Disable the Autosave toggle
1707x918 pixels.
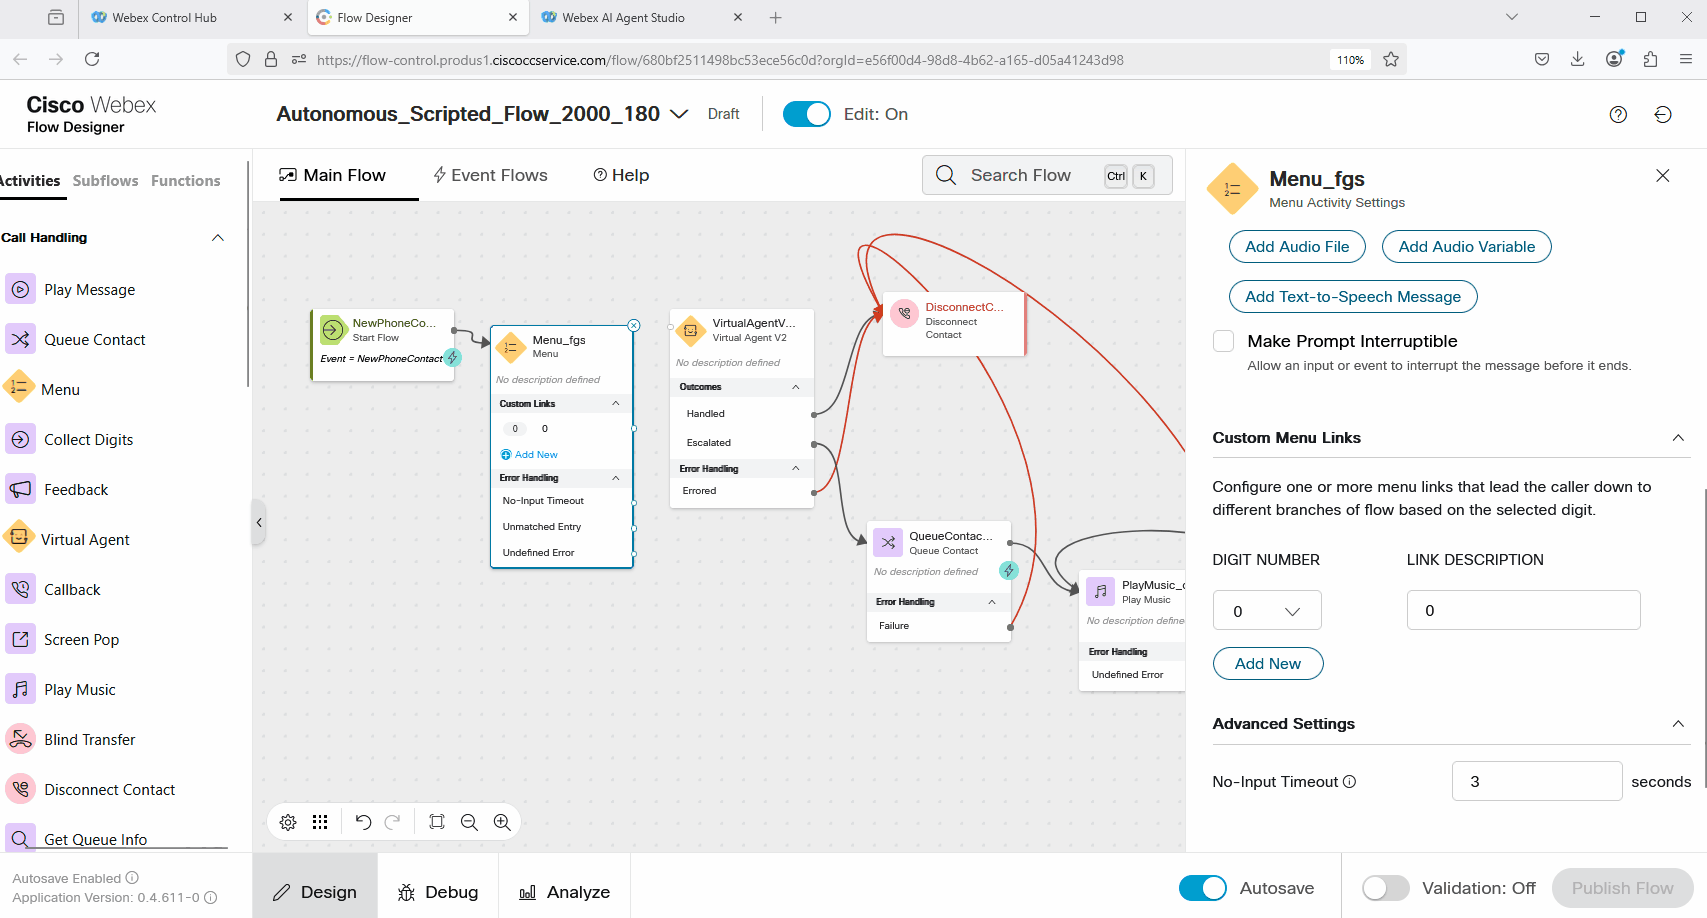pyautogui.click(x=1202, y=888)
